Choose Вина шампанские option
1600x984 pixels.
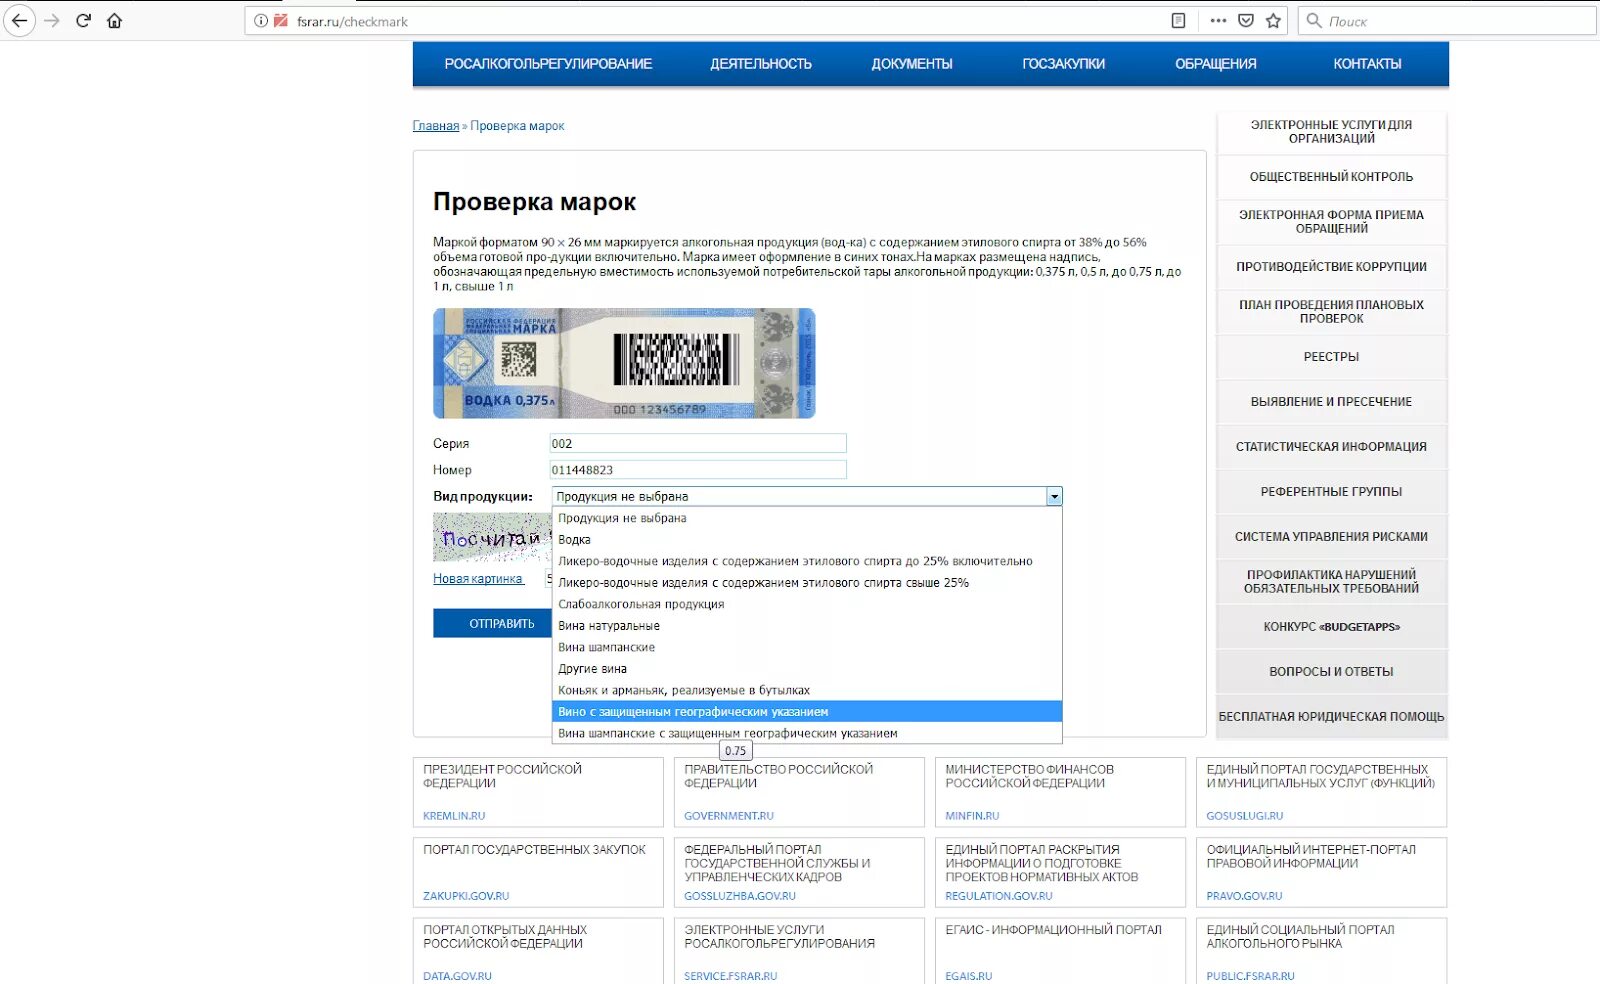coord(807,647)
